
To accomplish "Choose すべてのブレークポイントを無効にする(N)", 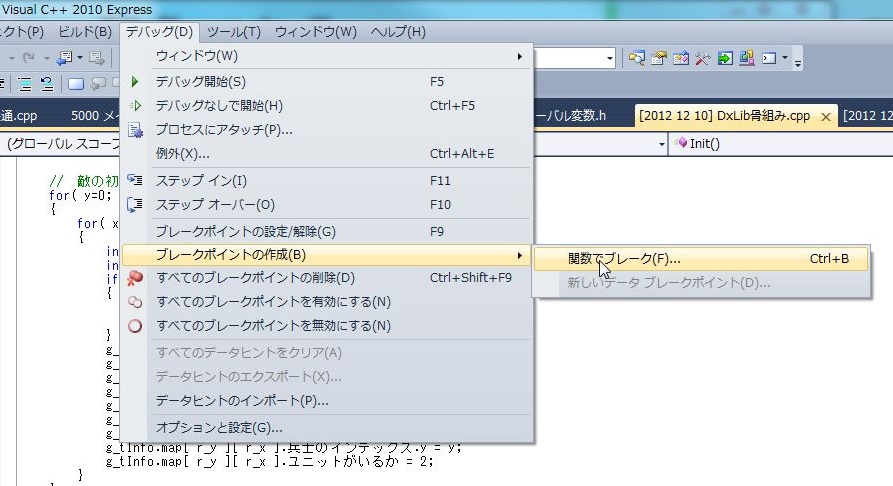I will pyautogui.click(x=273, y=325).
